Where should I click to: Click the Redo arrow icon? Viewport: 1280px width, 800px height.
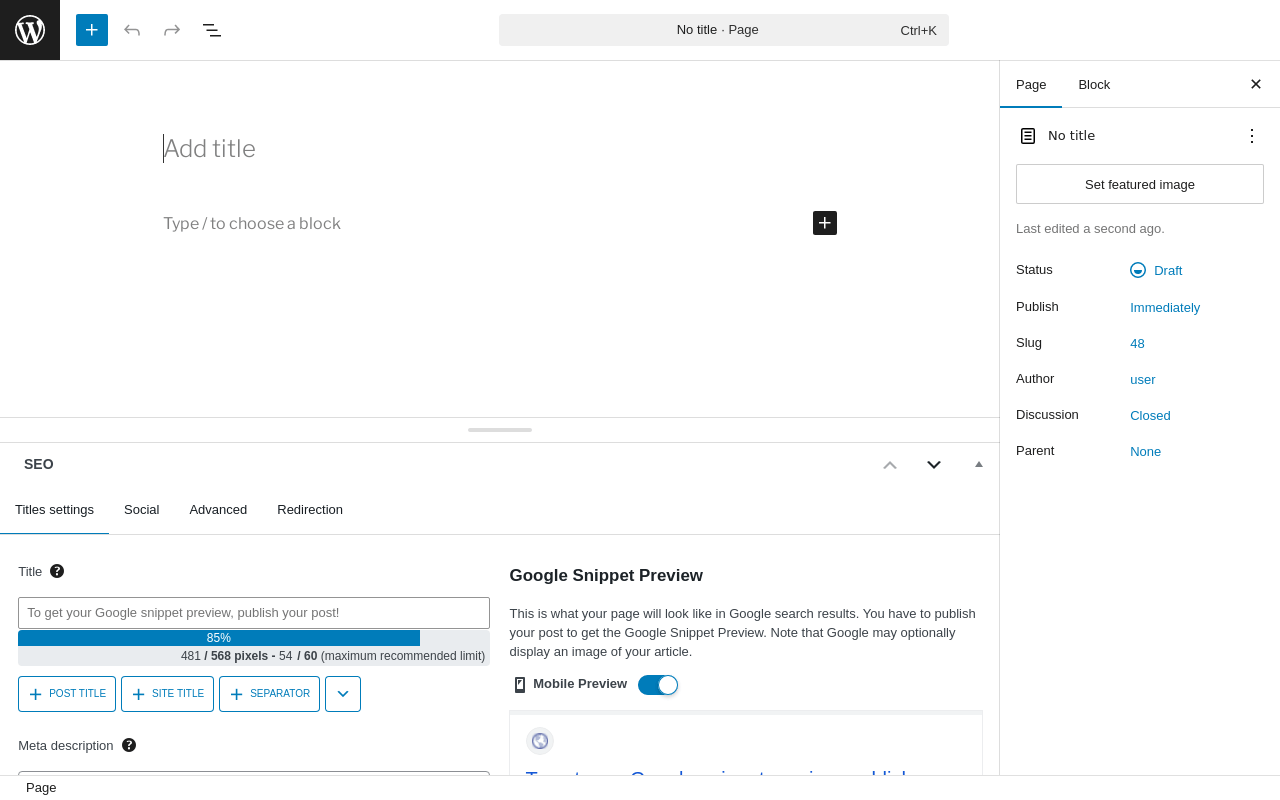click(x=172, y=30)
